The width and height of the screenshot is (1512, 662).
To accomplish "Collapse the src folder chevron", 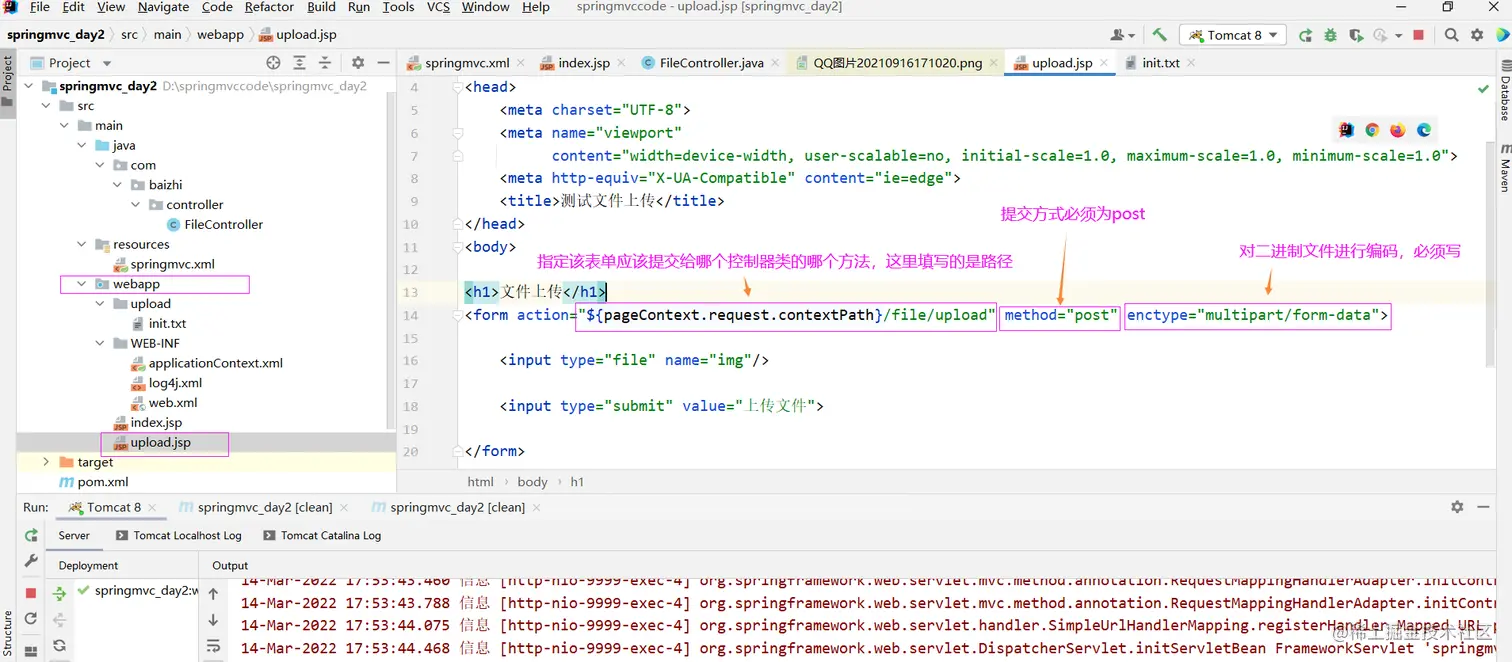I will [46, 106].
